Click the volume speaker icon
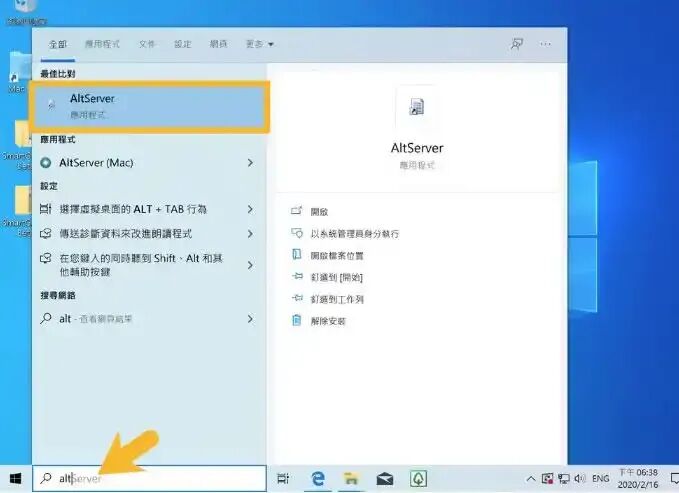The height and width of the screenshot is (493, 679). click(x=579, y=478)
